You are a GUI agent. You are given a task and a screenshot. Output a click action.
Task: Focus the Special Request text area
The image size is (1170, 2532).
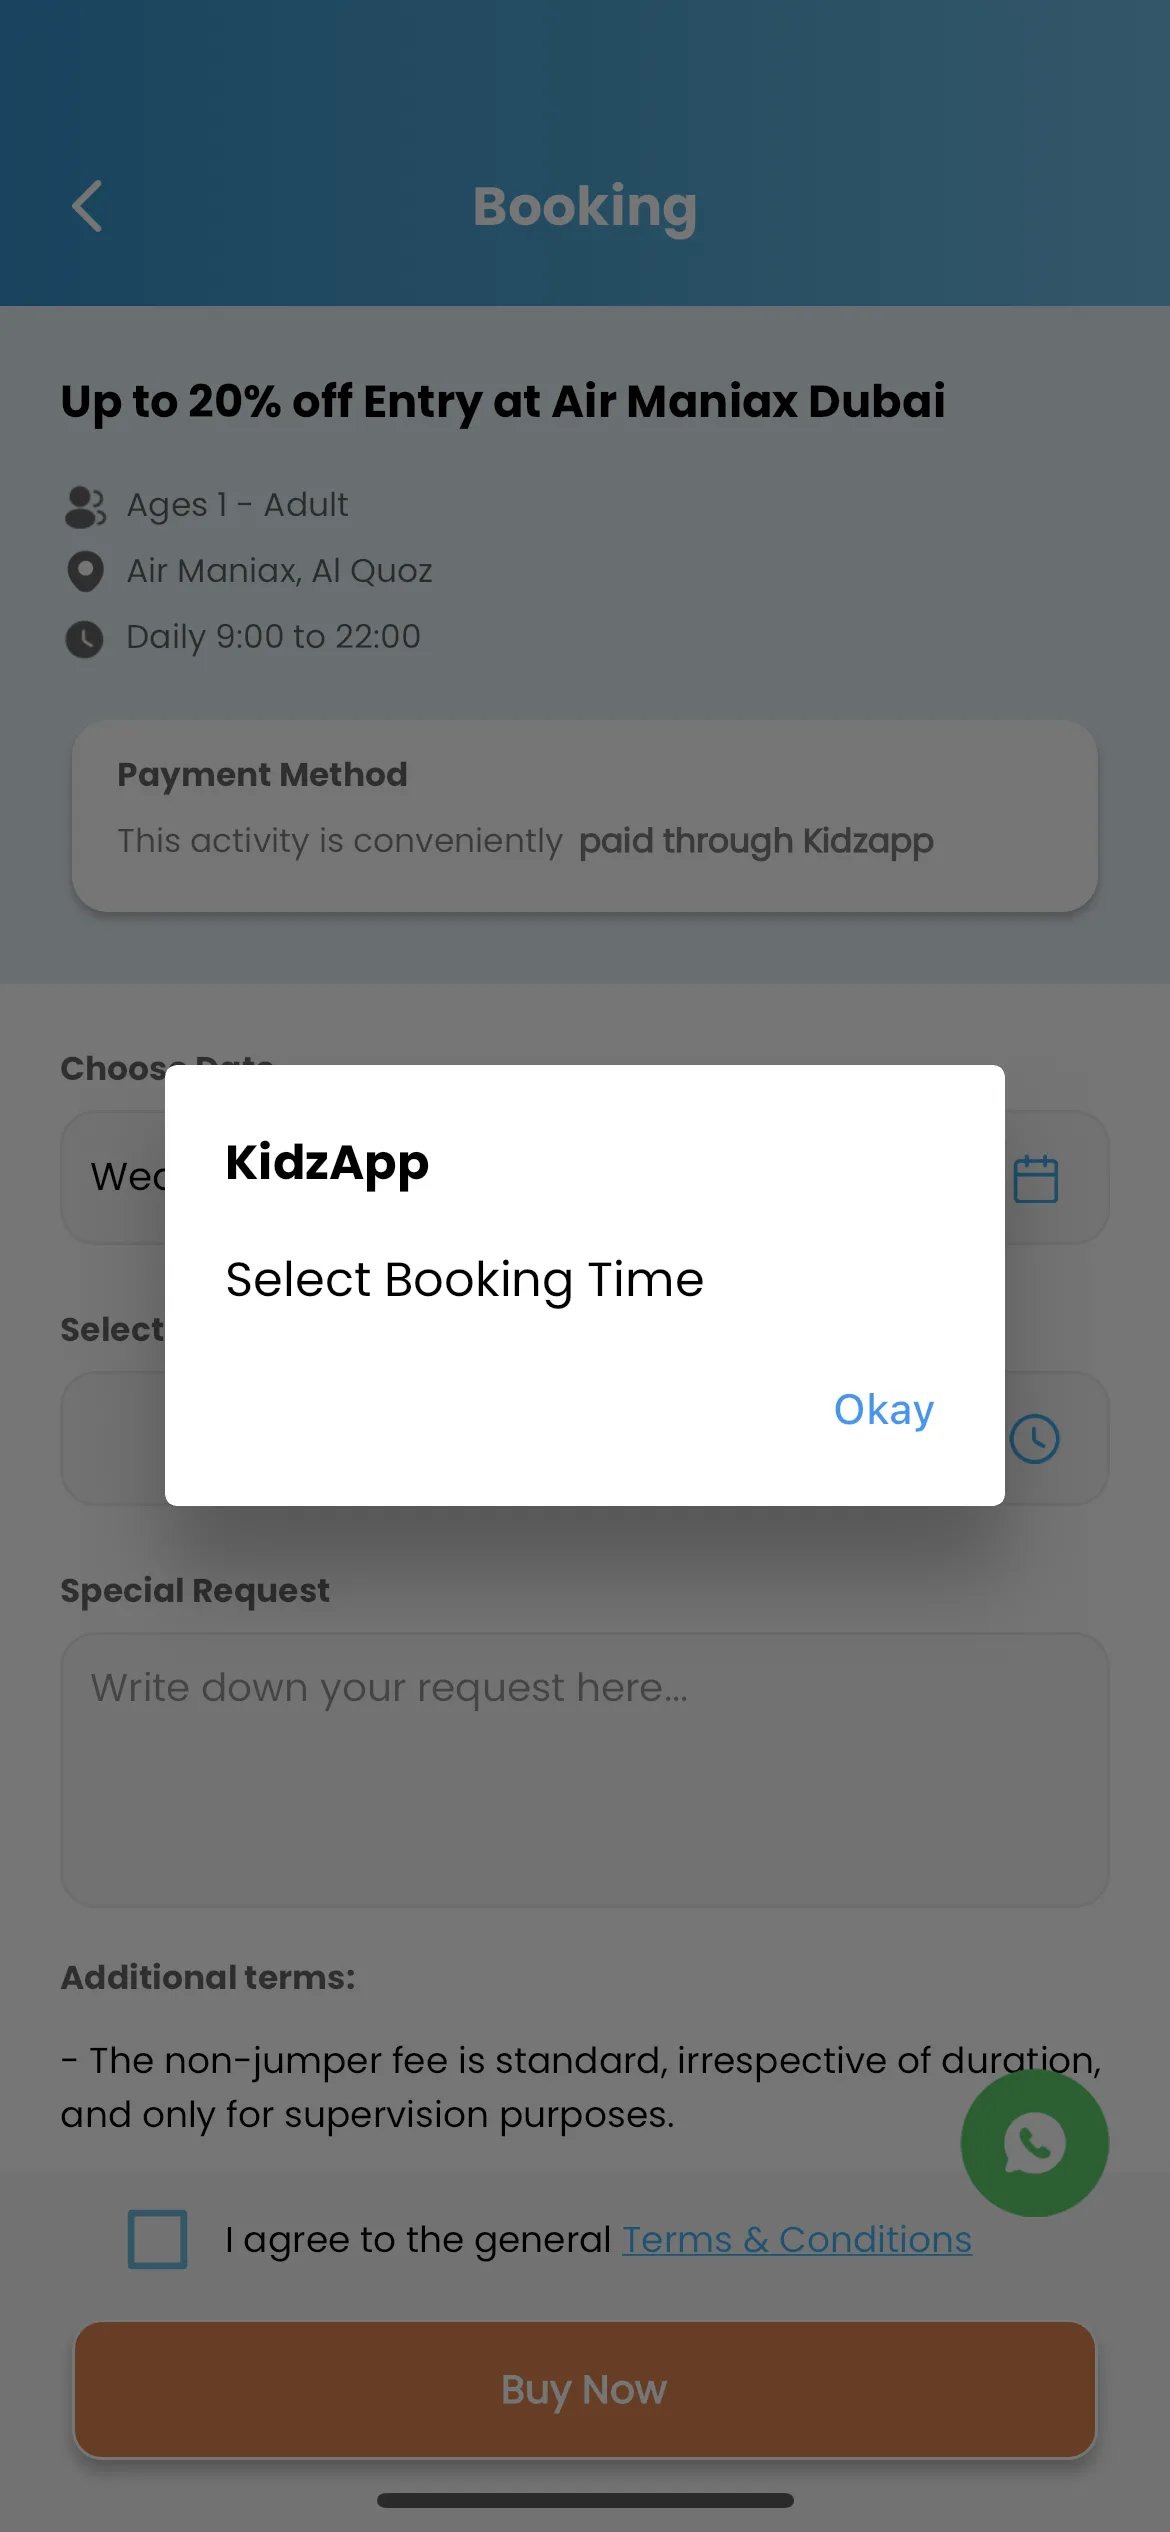pyautogui.click(x=584, y=1769)
